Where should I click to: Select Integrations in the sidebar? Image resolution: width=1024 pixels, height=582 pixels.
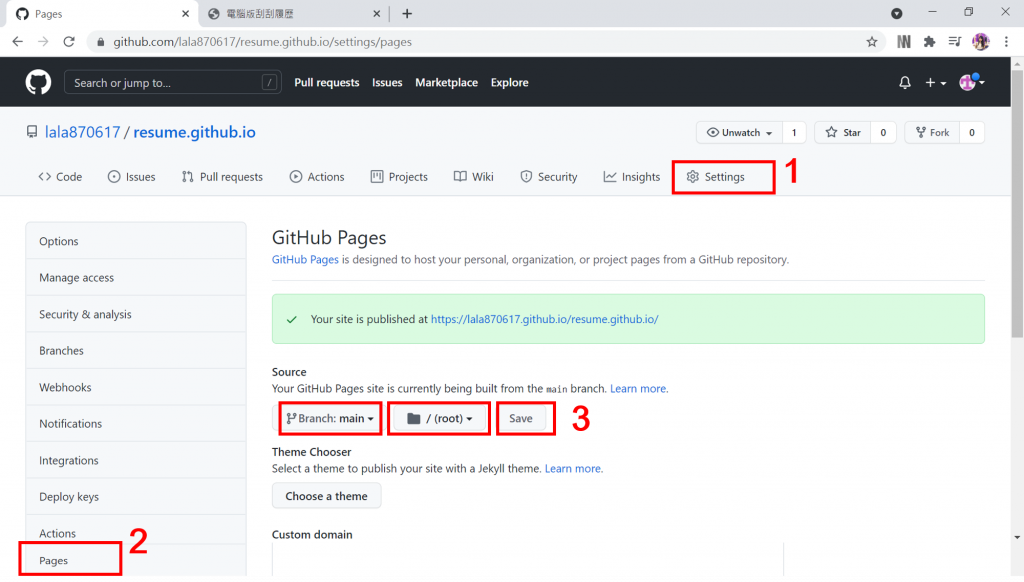tap(136, 461)
